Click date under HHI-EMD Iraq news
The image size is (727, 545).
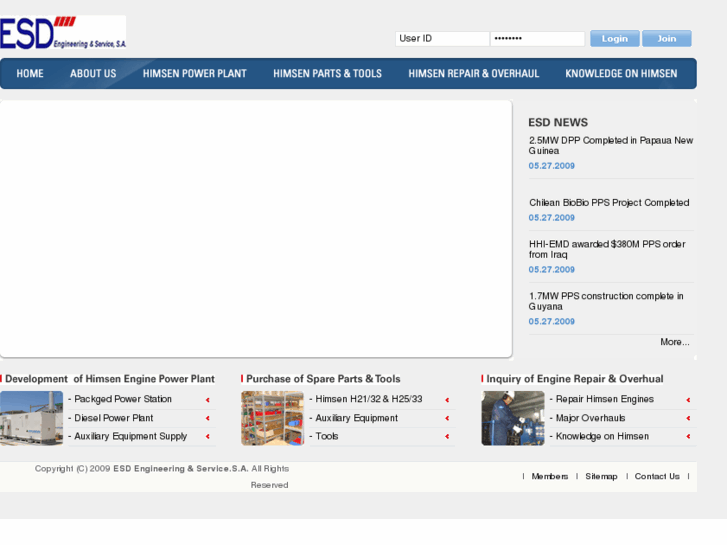[x=552, y=270]
